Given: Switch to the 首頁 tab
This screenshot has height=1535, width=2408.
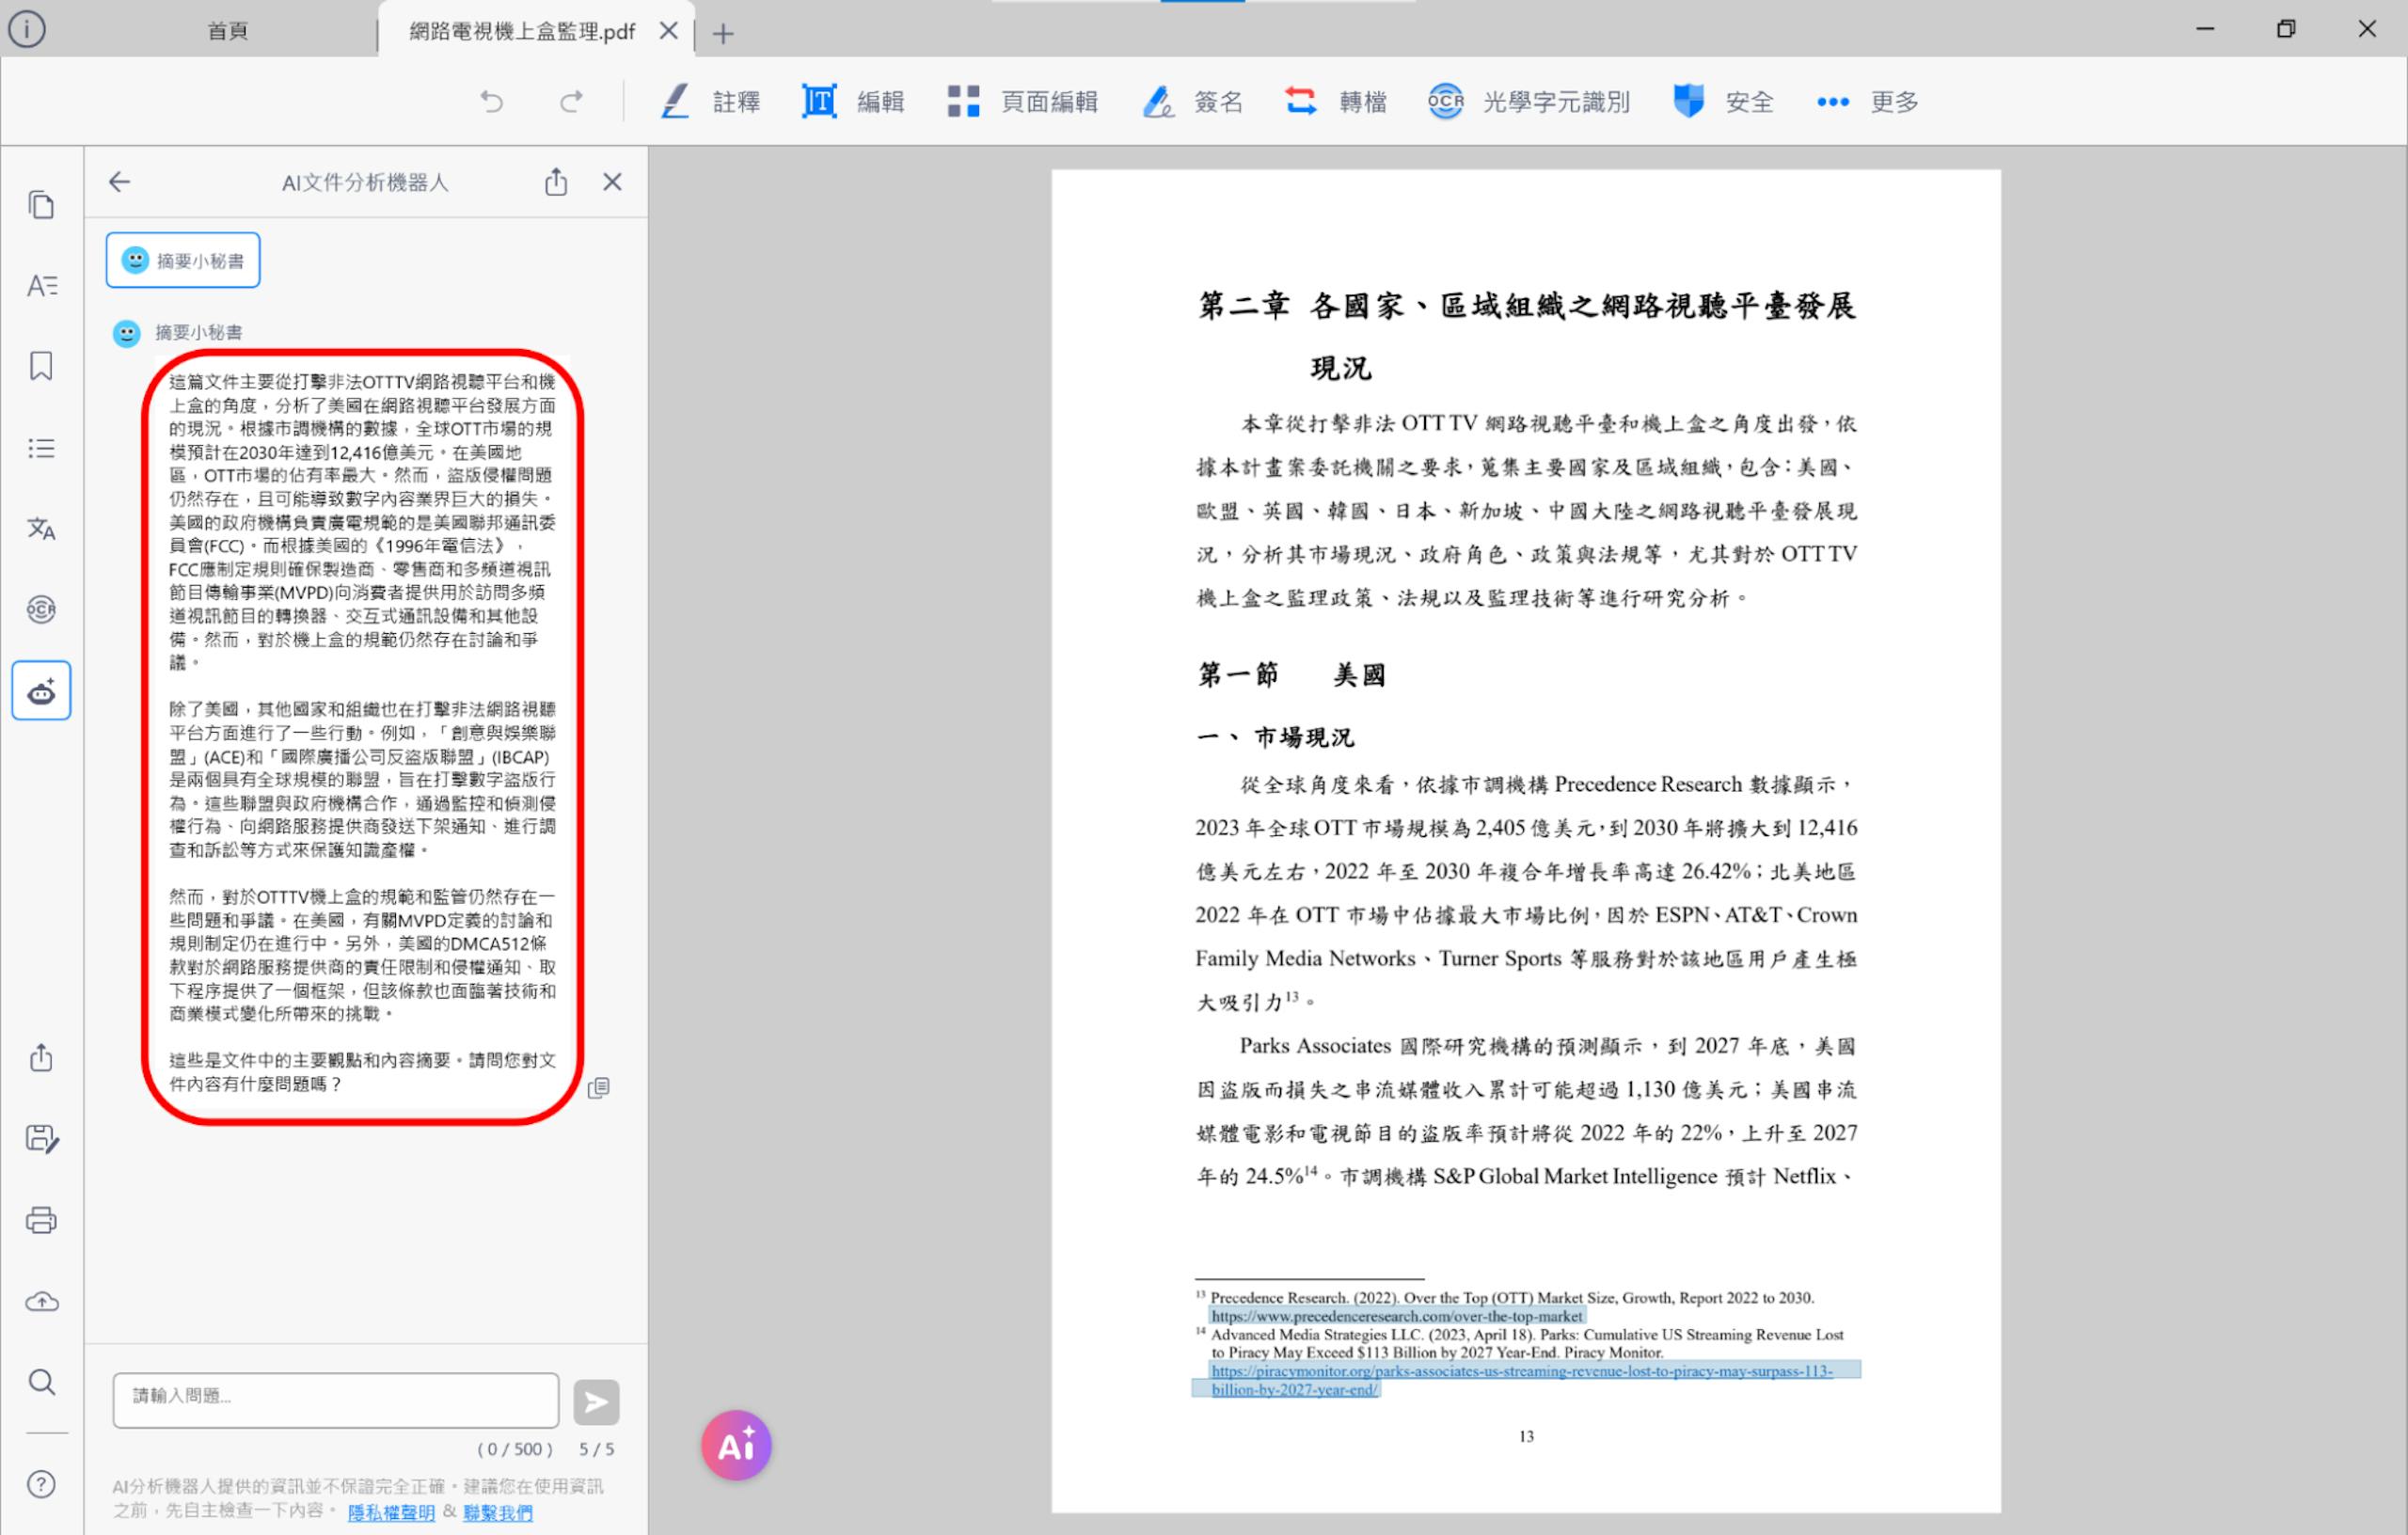Looking at the screenshot, I should click(x=227, y=31).
